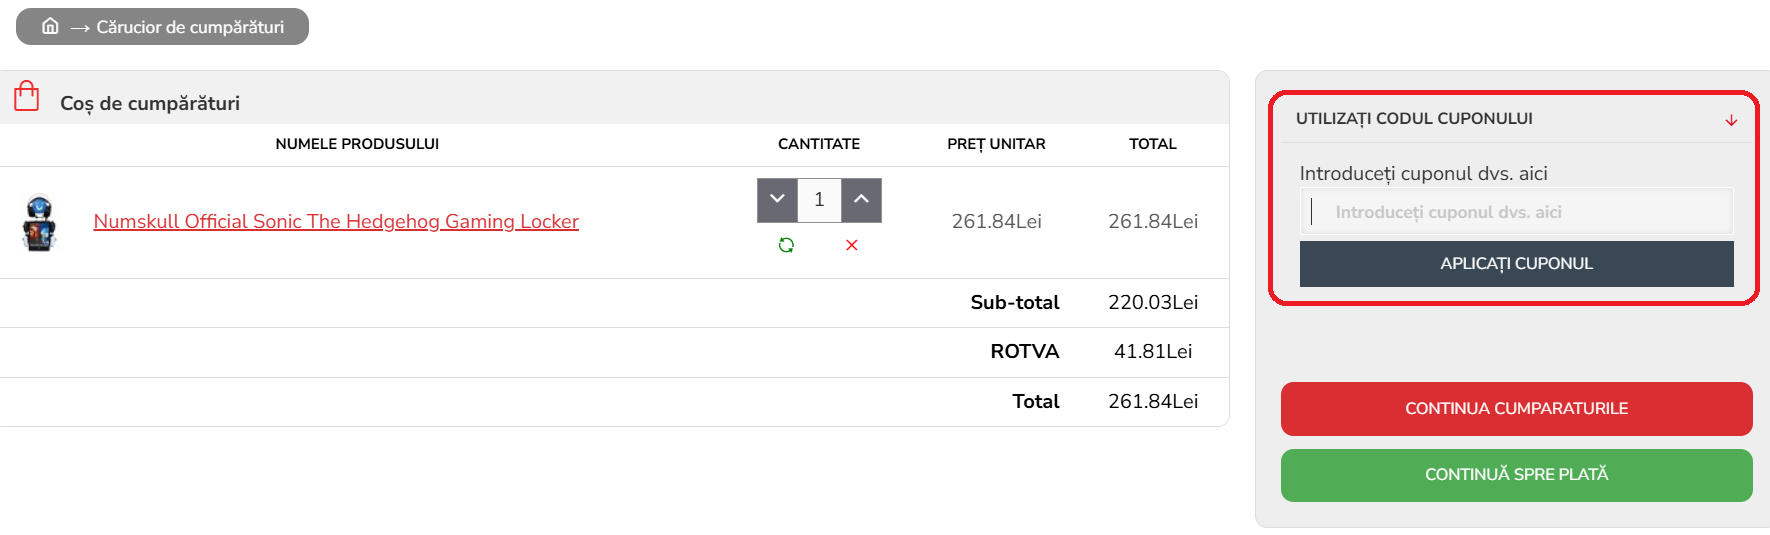Click the Cantitate column header
Image resolution: width=1770 pixels, height=535 pixels.
tap(819, 144)
